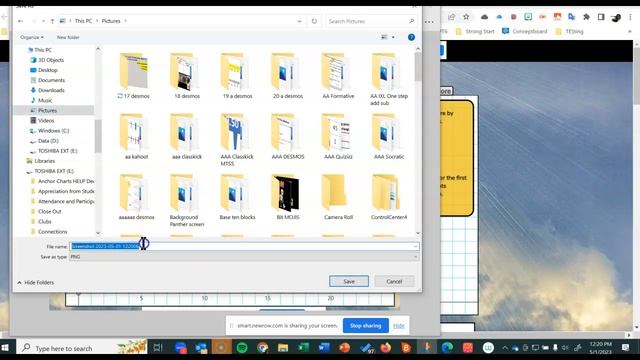Select Downloads in the navigation tree
The image size is (640, 360).
[x=51, y=90]
